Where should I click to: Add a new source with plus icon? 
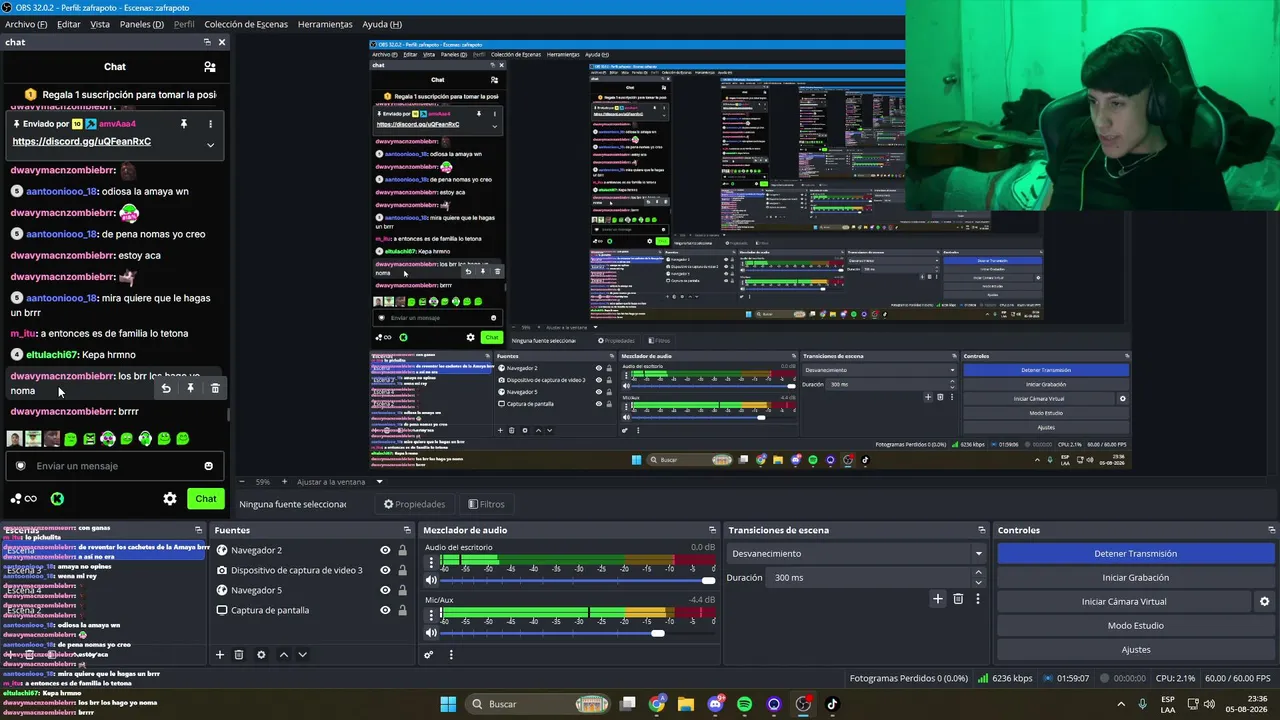point(220,655)
